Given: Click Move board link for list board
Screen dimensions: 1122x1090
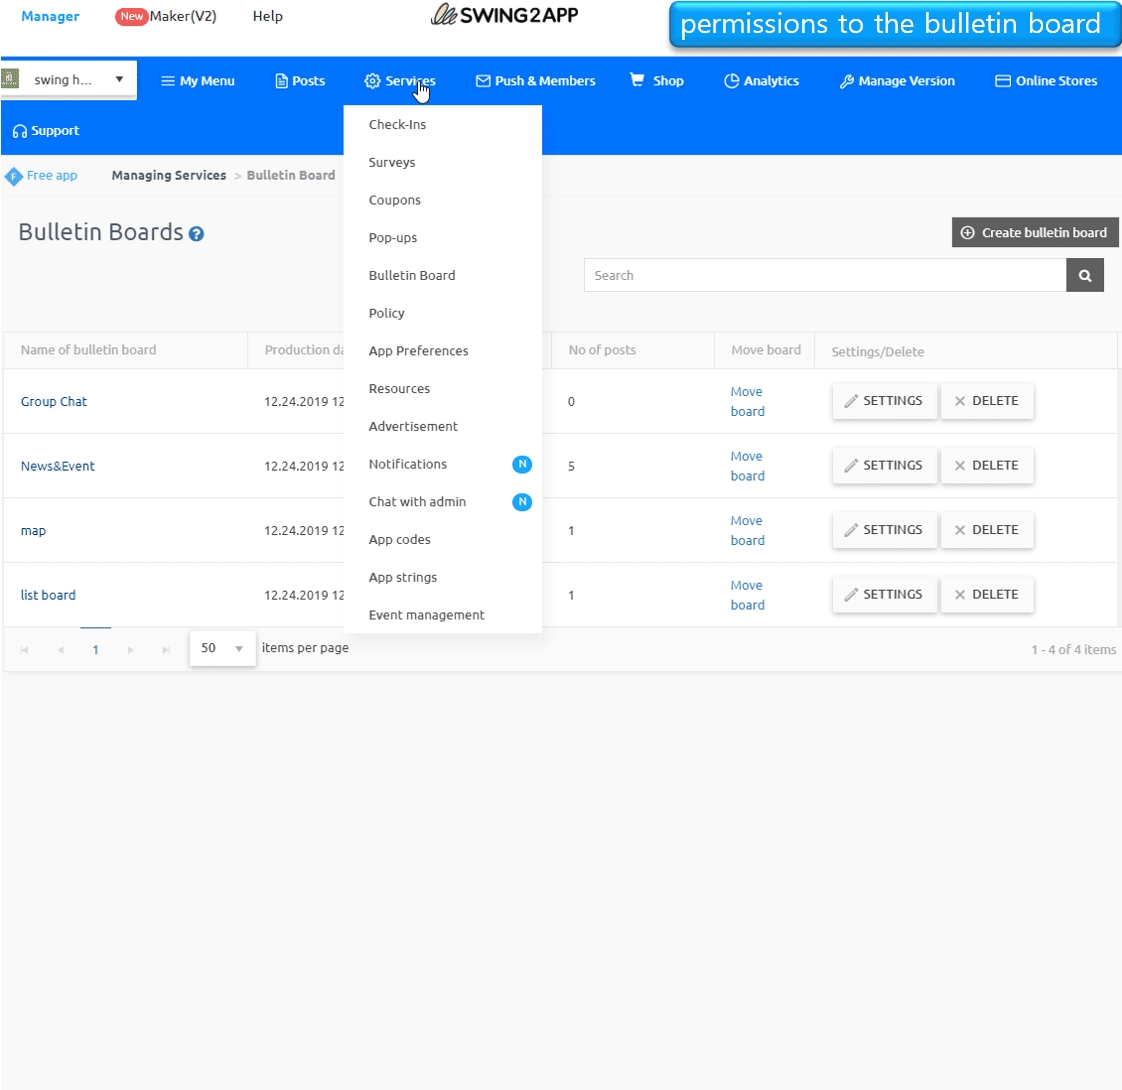Looking at the screenshot, I should [x=747, y=595].
